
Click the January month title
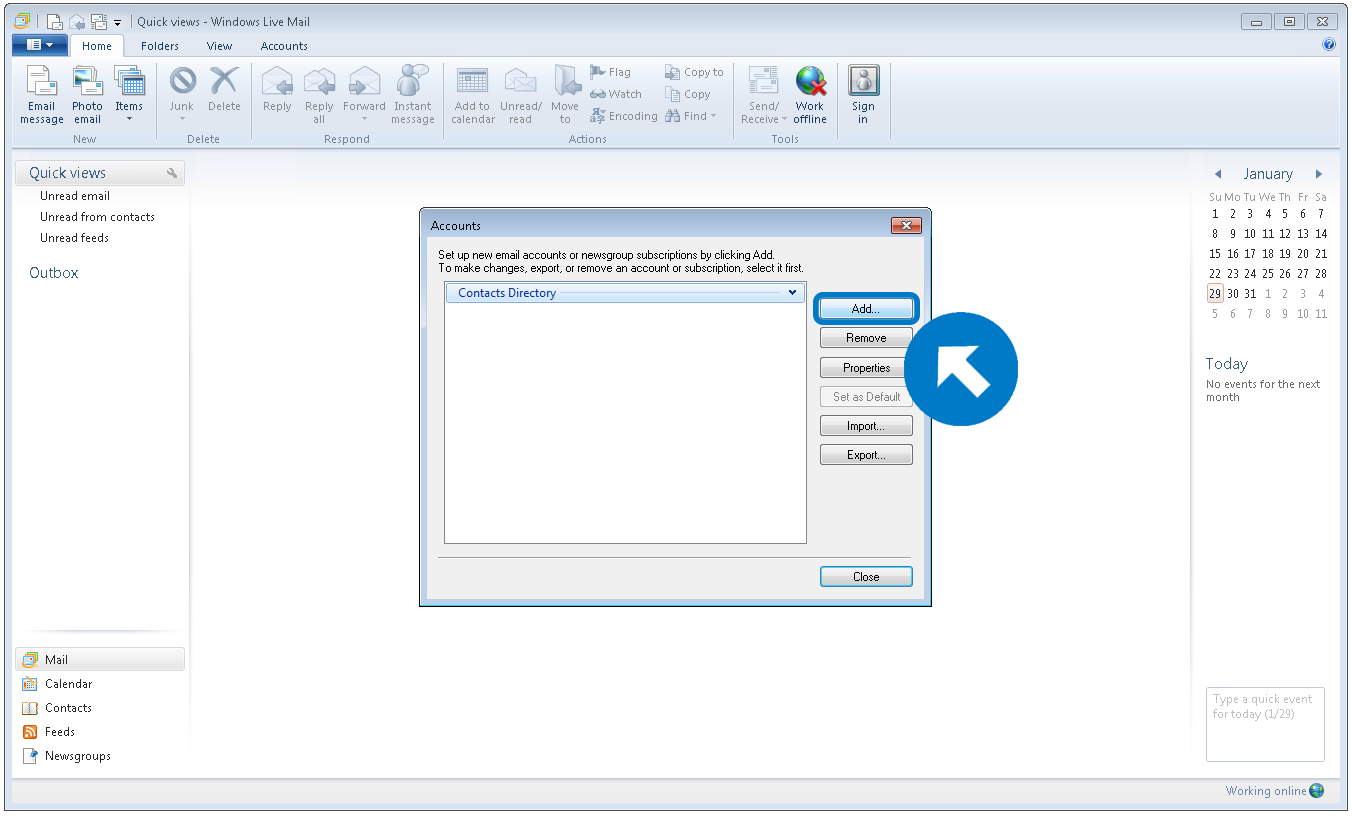point(1268,174)
